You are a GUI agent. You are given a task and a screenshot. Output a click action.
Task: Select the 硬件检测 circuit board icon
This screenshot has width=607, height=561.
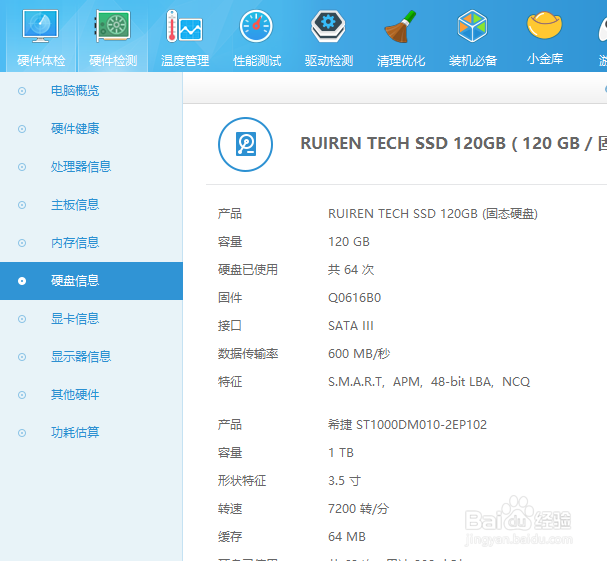[x=112, y=26]
